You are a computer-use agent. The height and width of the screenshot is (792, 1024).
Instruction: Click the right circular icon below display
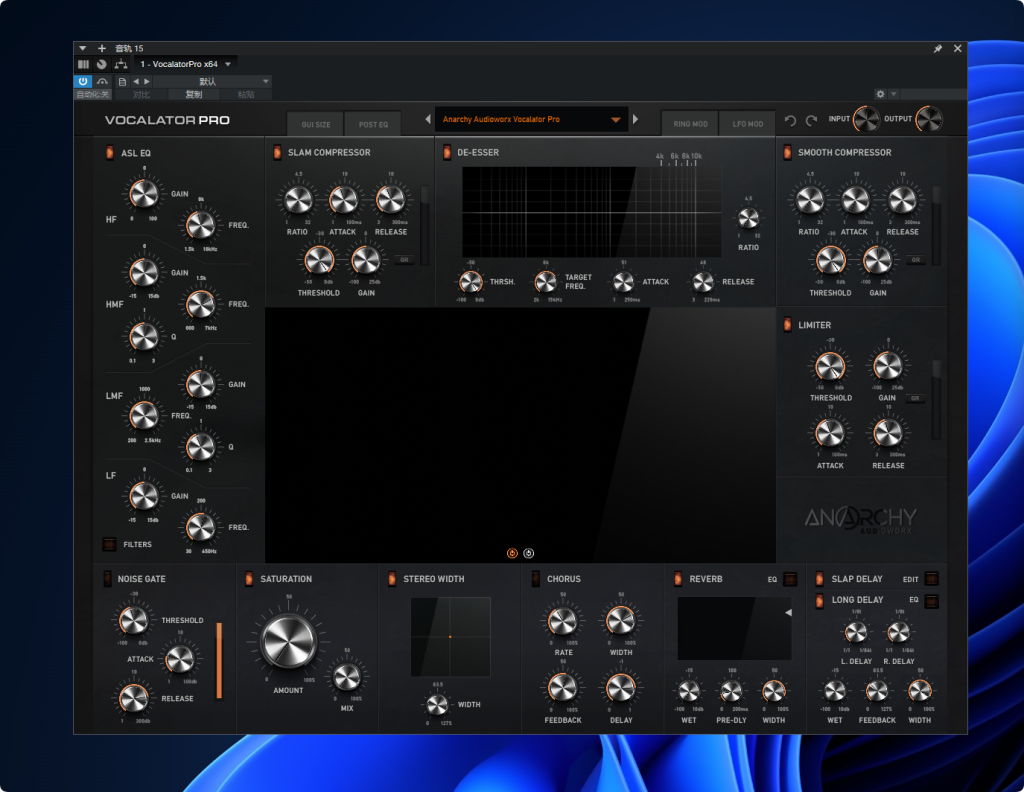click(528, 553)
